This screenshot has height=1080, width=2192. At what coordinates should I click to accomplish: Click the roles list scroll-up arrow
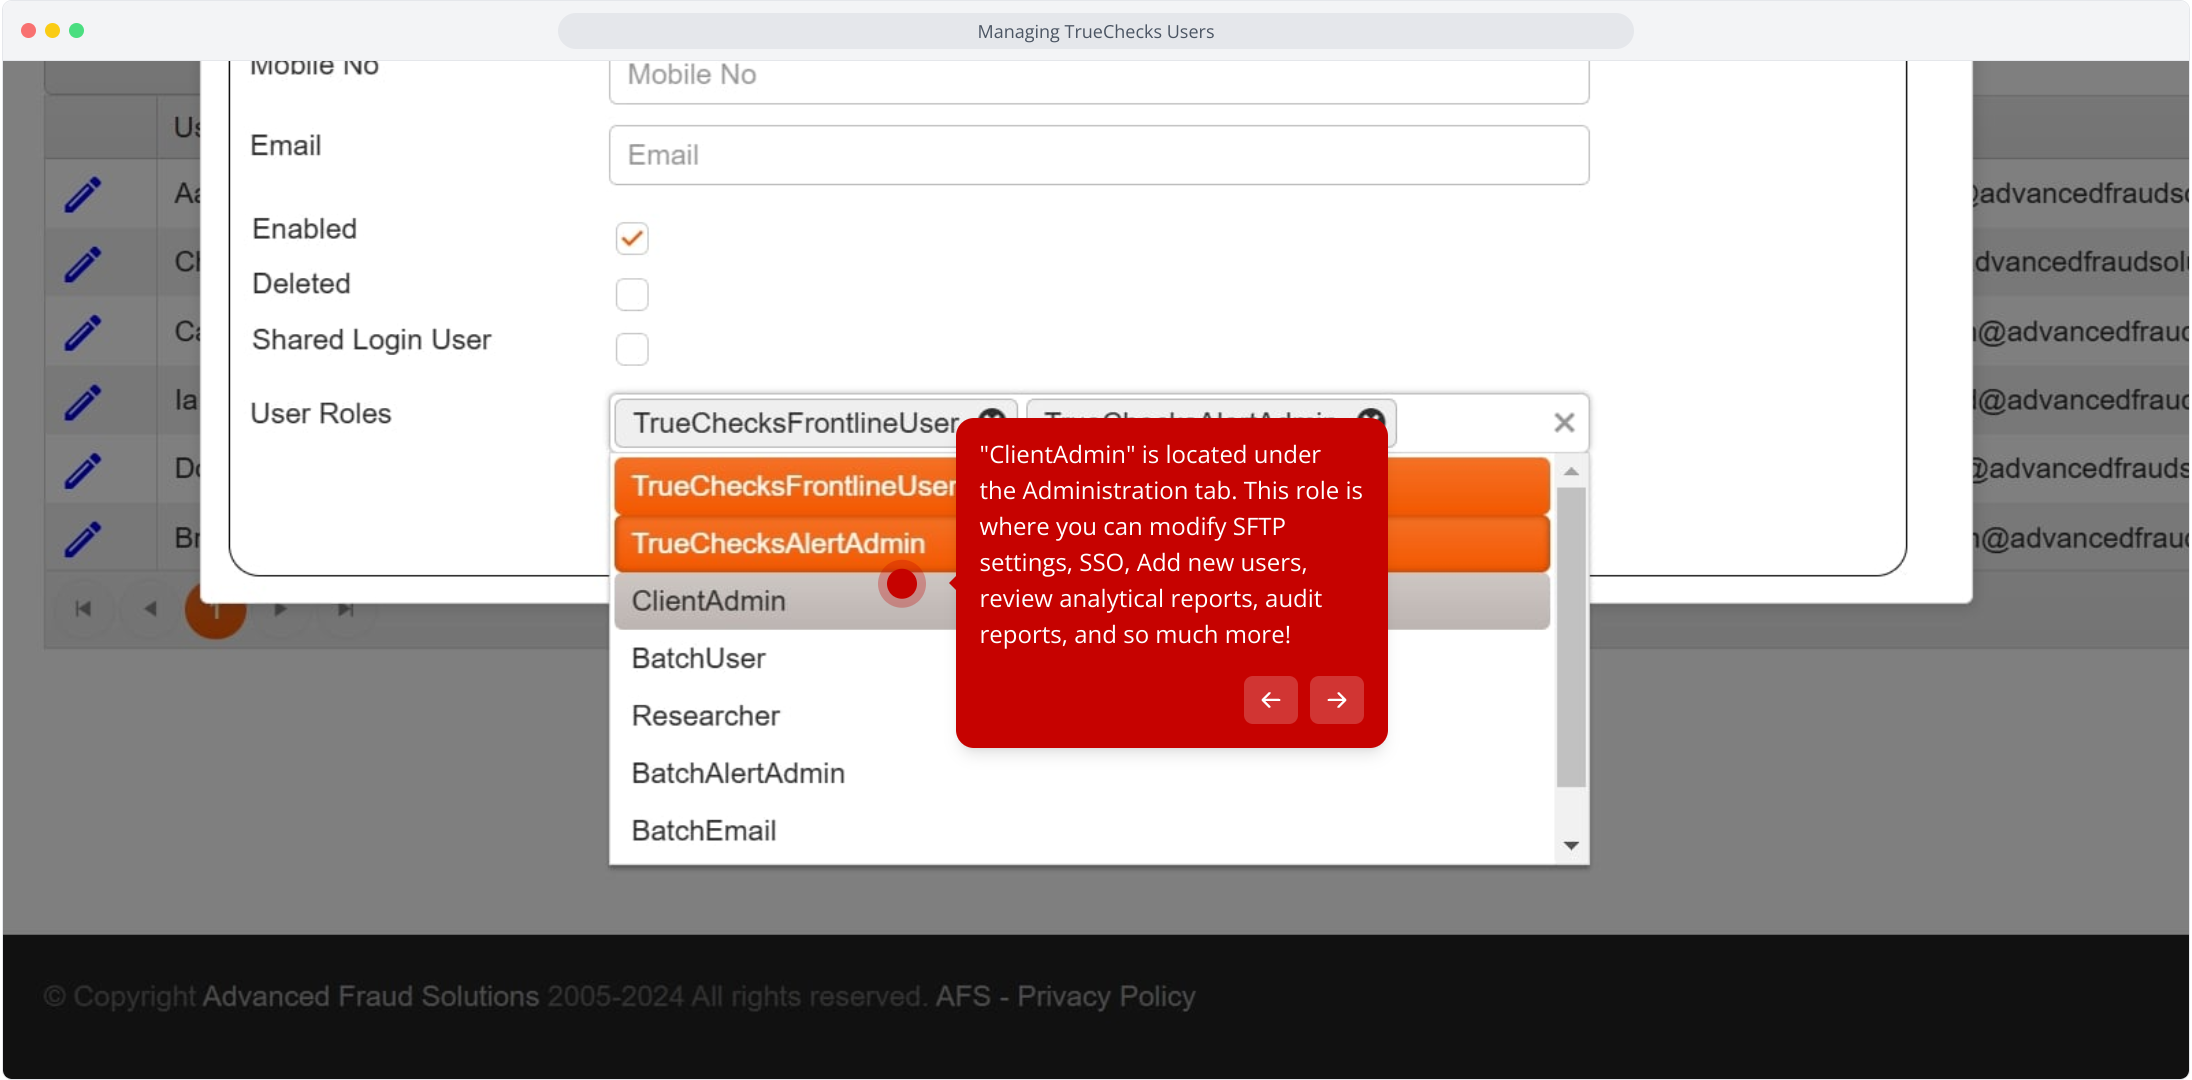(x=1571, y=471)
